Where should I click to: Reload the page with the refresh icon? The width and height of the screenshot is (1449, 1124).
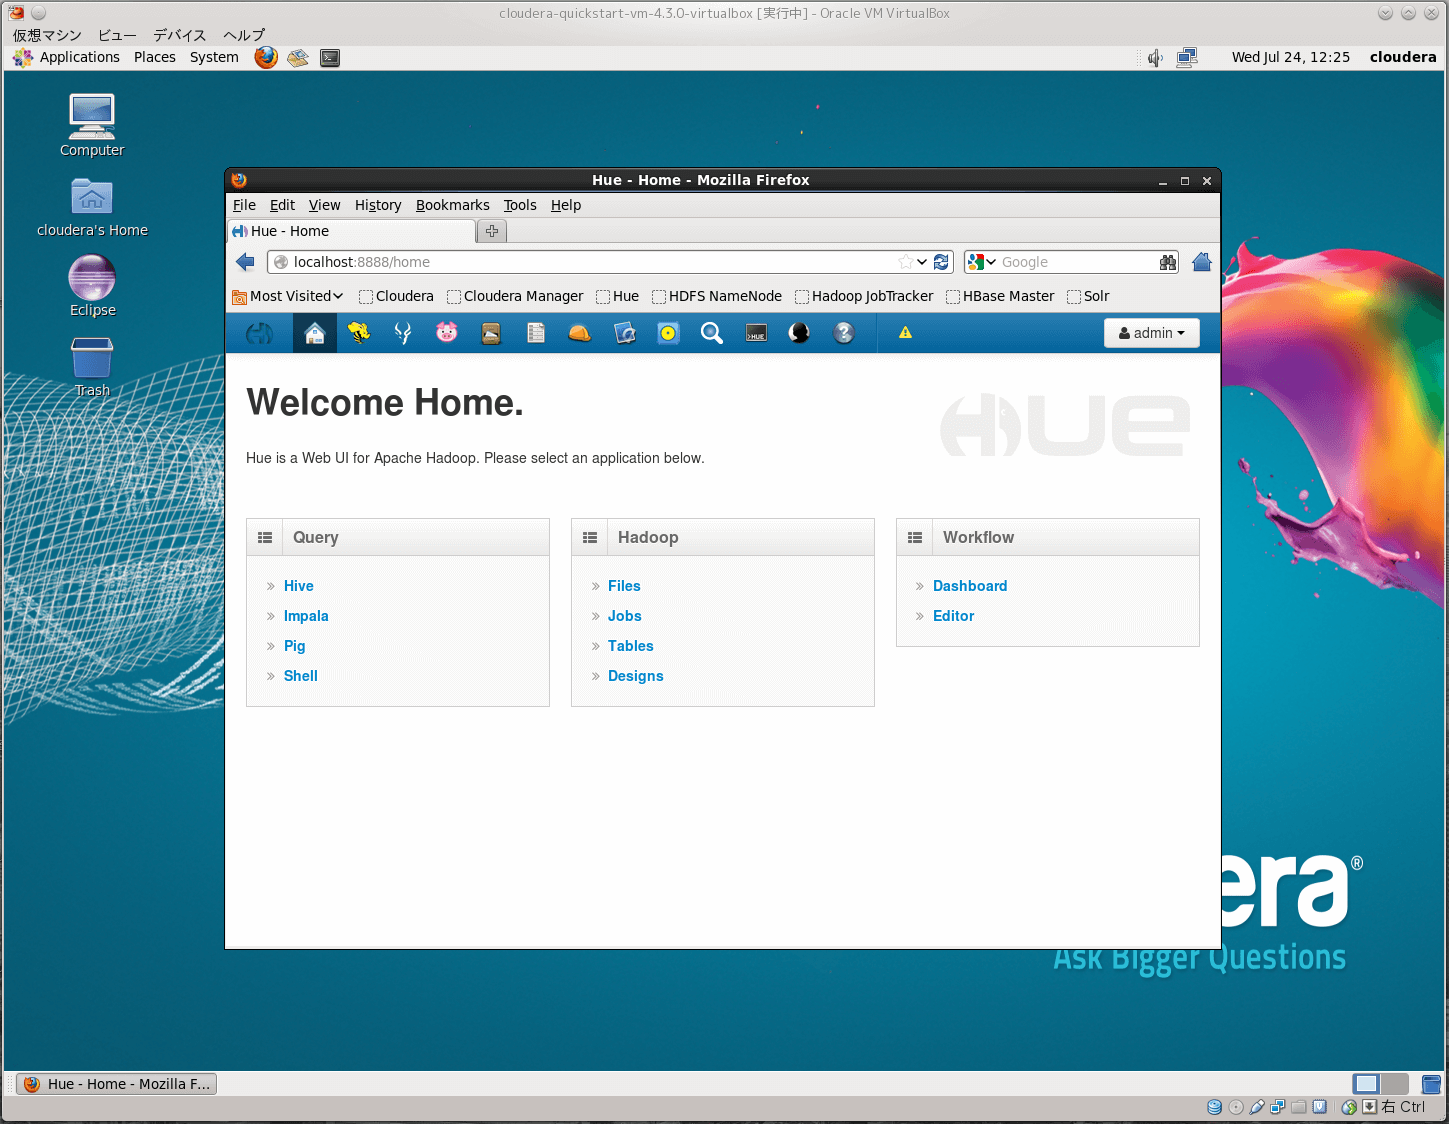pyautogui.click(x=941, y=262)
